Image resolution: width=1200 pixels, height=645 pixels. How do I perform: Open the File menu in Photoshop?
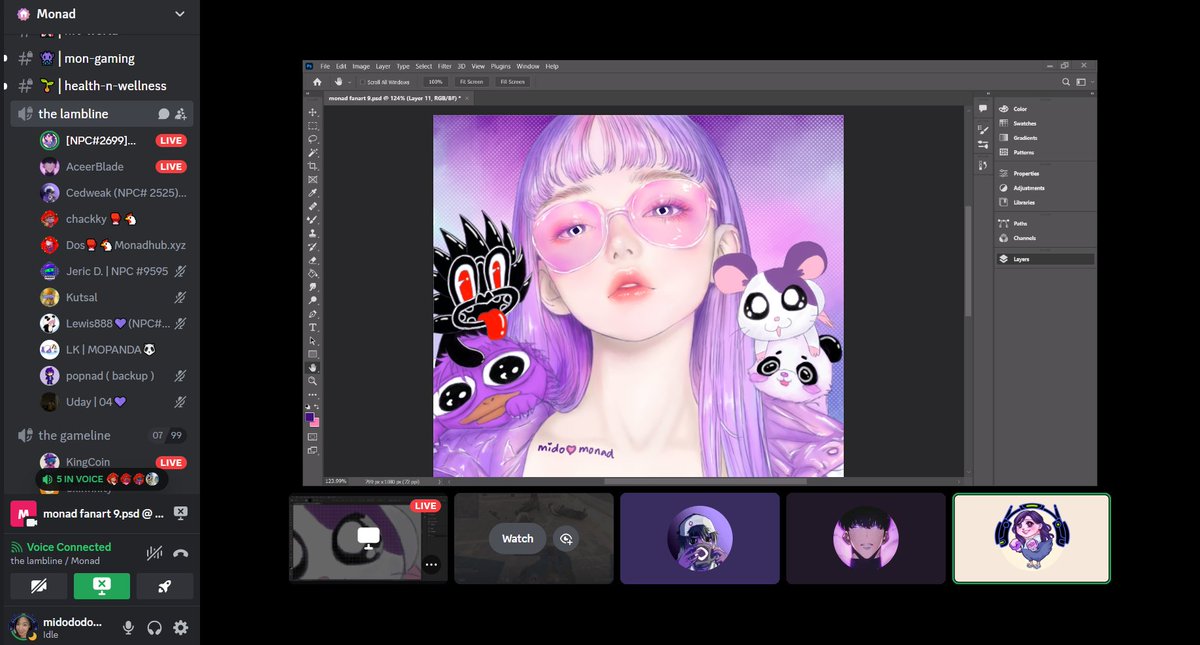pos(325,66)
